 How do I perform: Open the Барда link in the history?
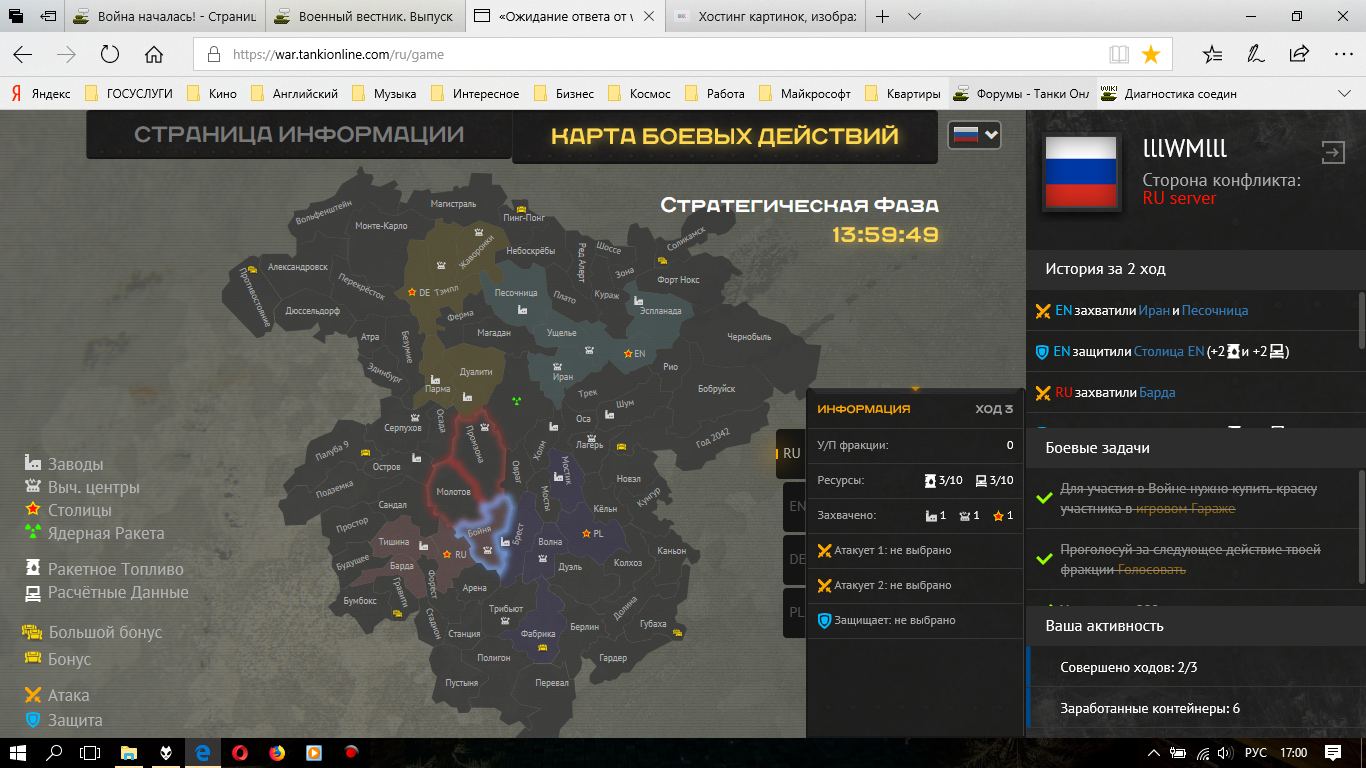(x=1157, y=393)
